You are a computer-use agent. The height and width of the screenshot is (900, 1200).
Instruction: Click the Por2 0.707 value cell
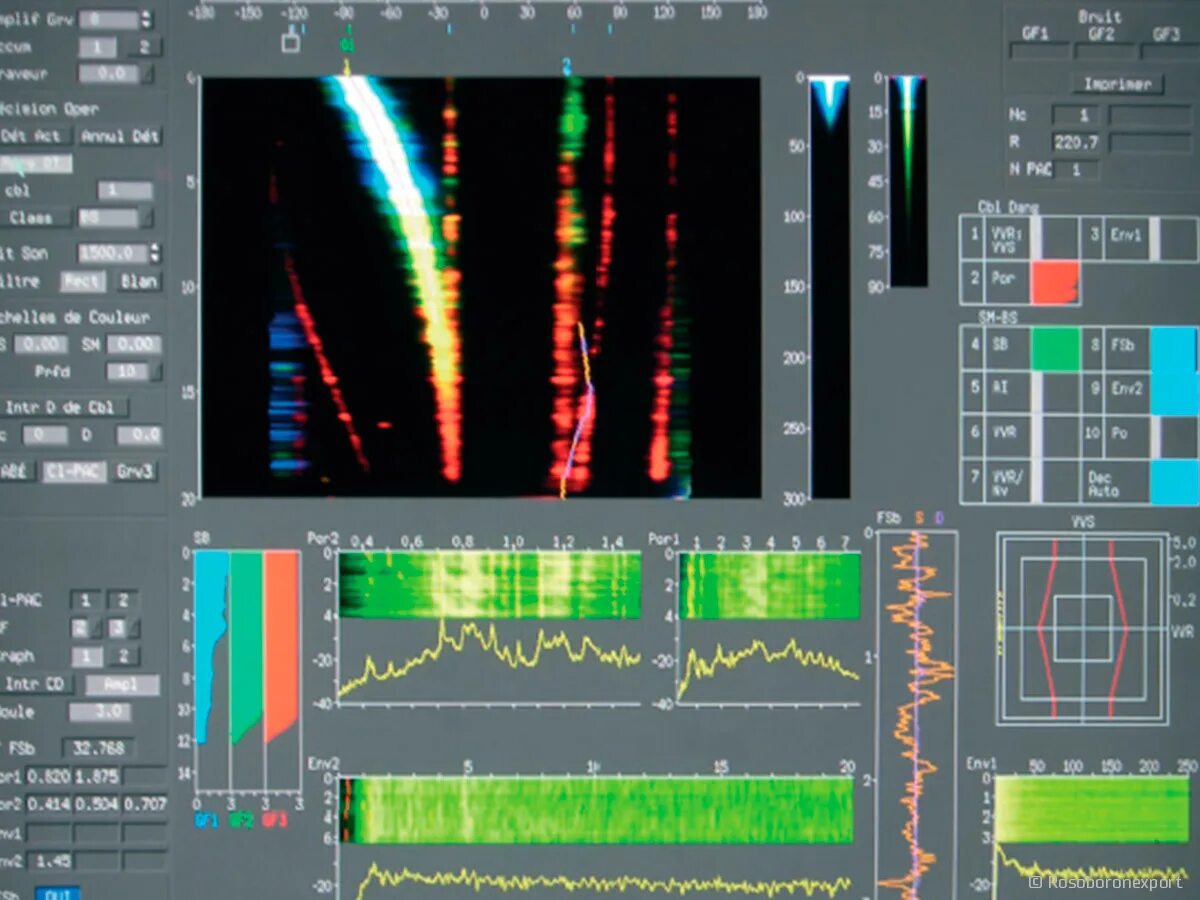(x=145, y=804)
